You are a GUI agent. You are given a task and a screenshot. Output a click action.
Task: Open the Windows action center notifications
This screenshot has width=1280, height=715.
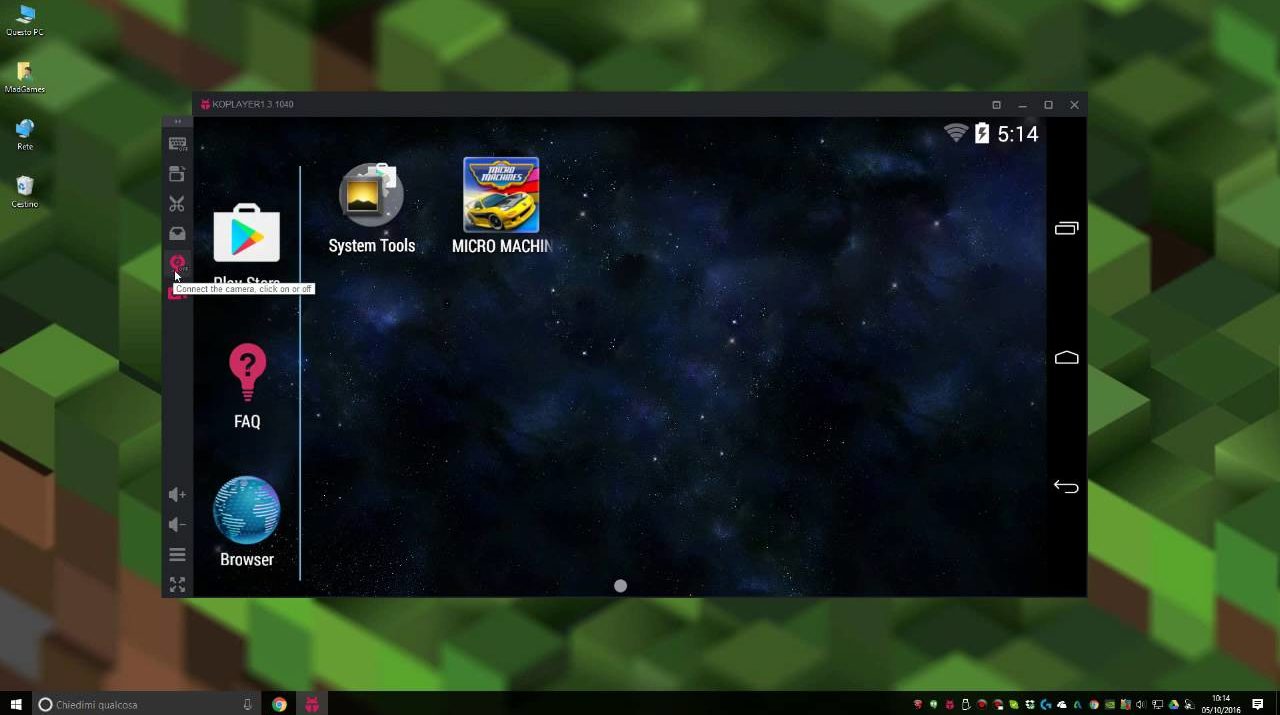(1258, 705)
